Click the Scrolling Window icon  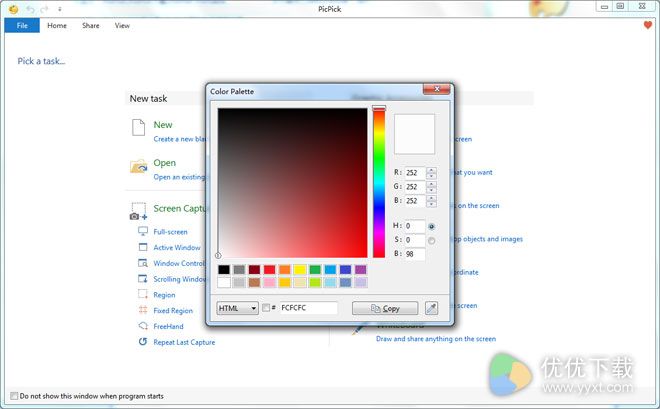pos(143,279)
